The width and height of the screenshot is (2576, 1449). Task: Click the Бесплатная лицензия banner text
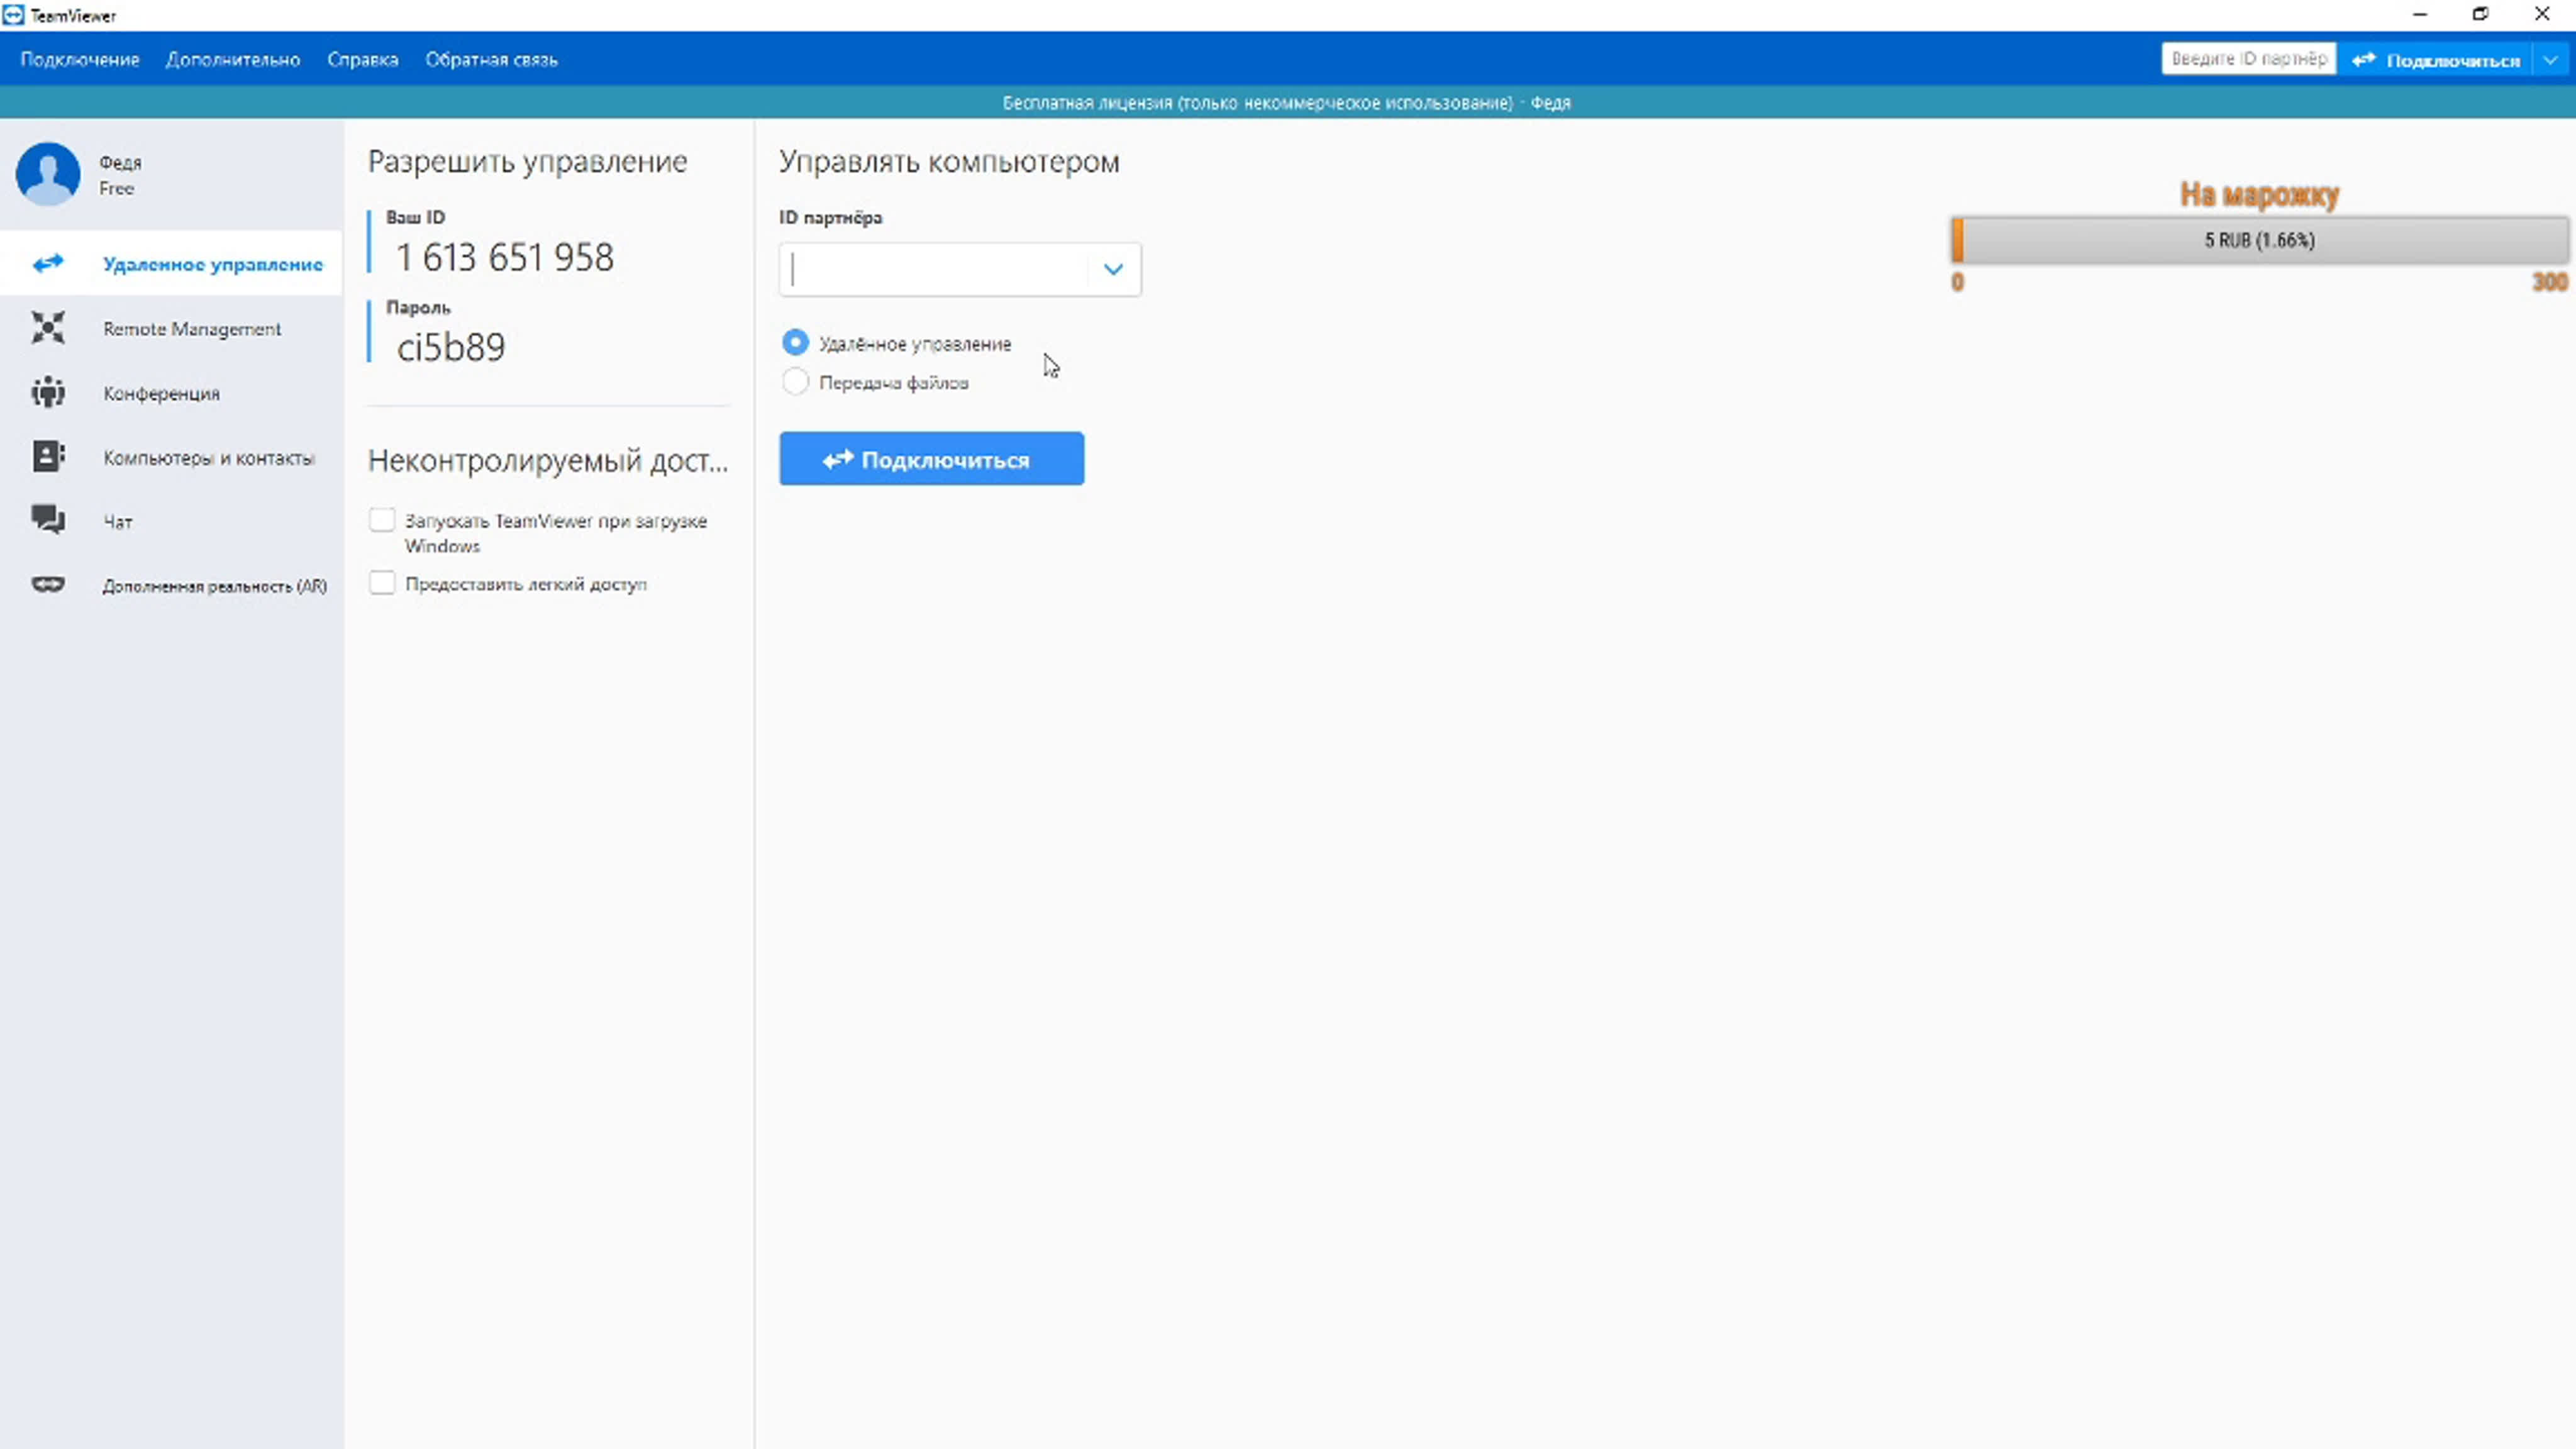tap(1286, 103)
